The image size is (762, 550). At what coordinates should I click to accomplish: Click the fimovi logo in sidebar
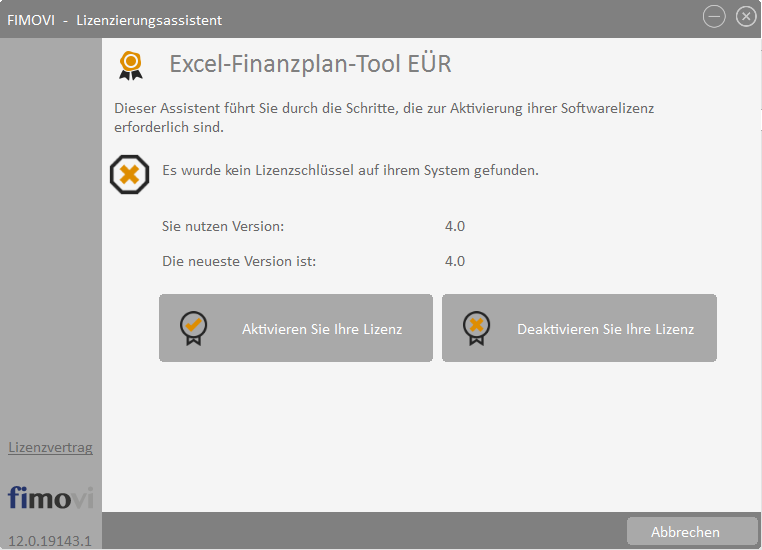point(51,497)
